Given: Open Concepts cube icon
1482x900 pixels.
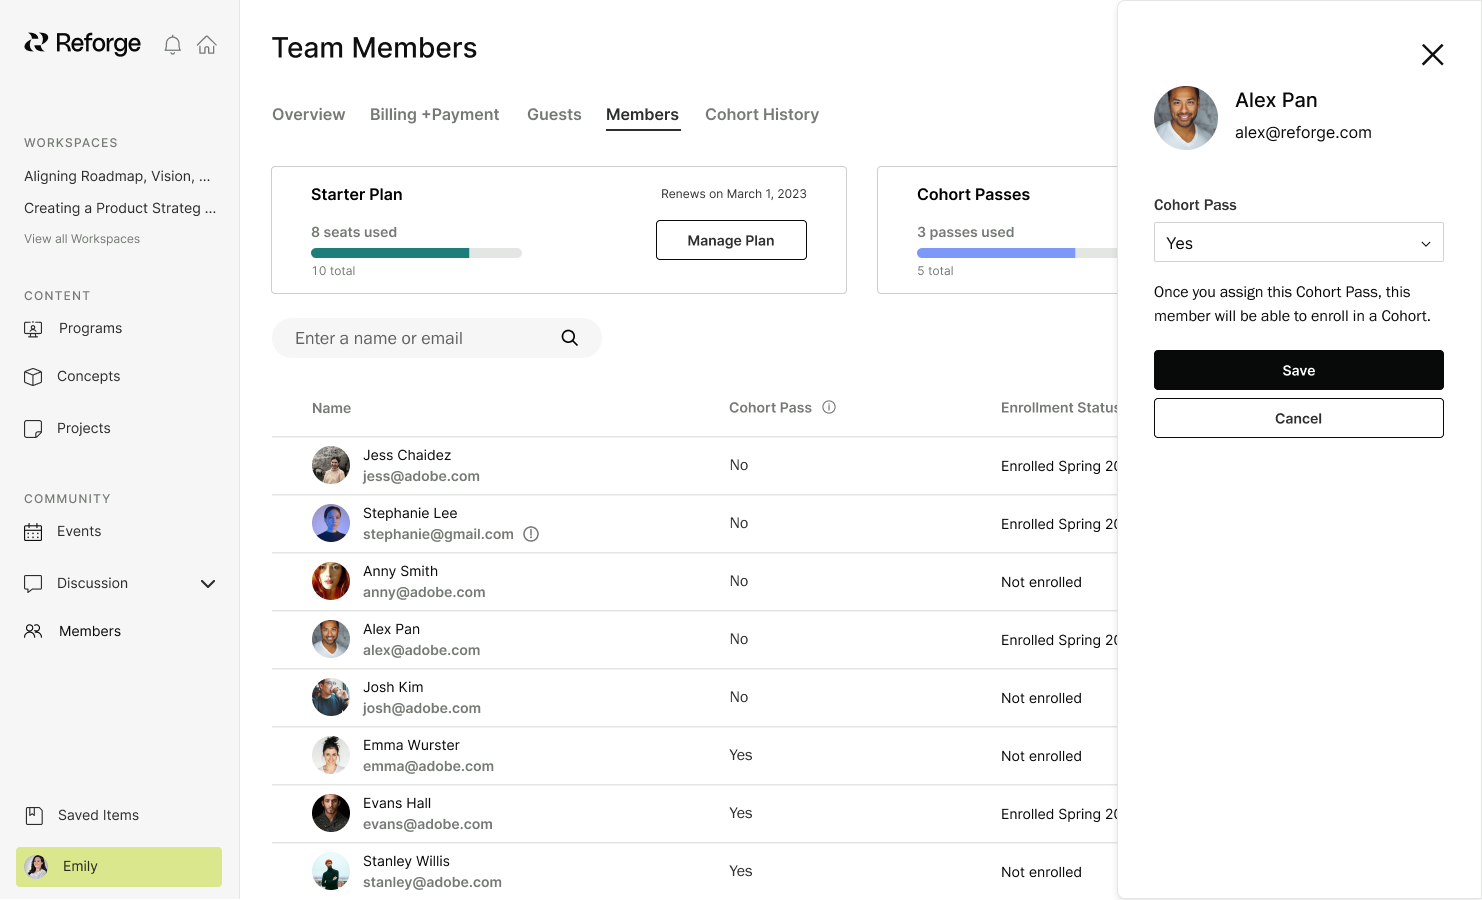Looking at the screenshot, I should tap(33, 377).
